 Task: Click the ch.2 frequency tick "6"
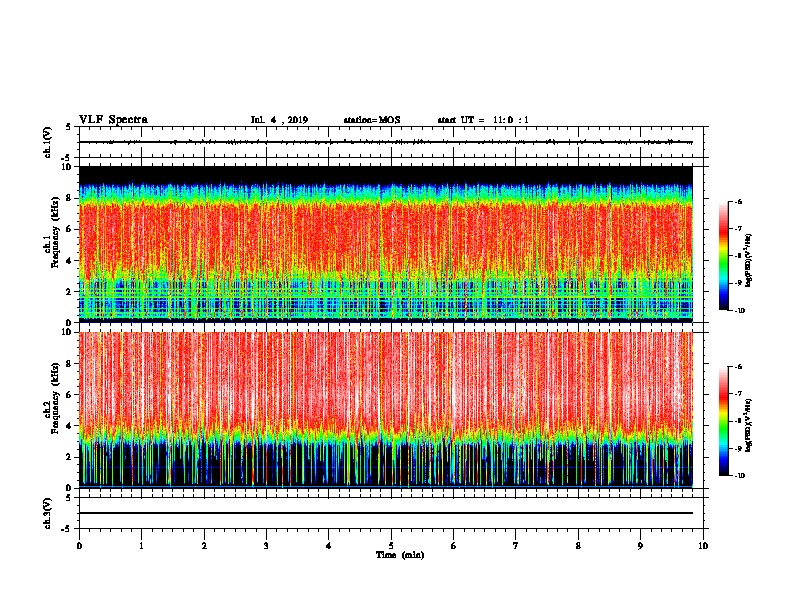coord(69,395)
